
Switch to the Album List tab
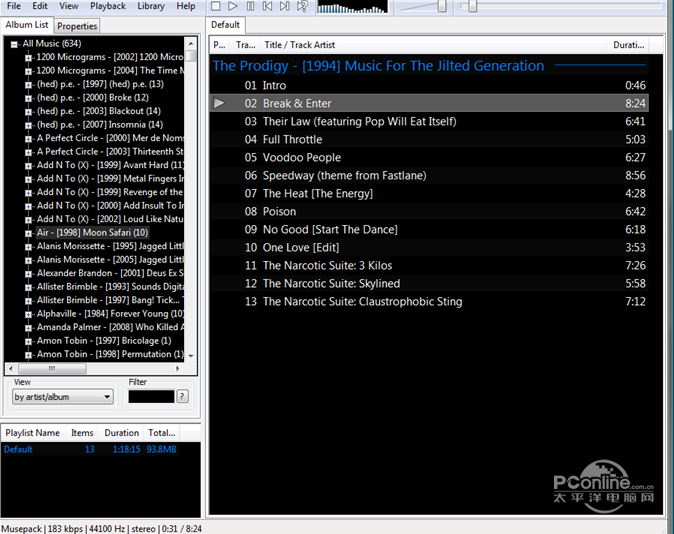click(x=27, y=25)
